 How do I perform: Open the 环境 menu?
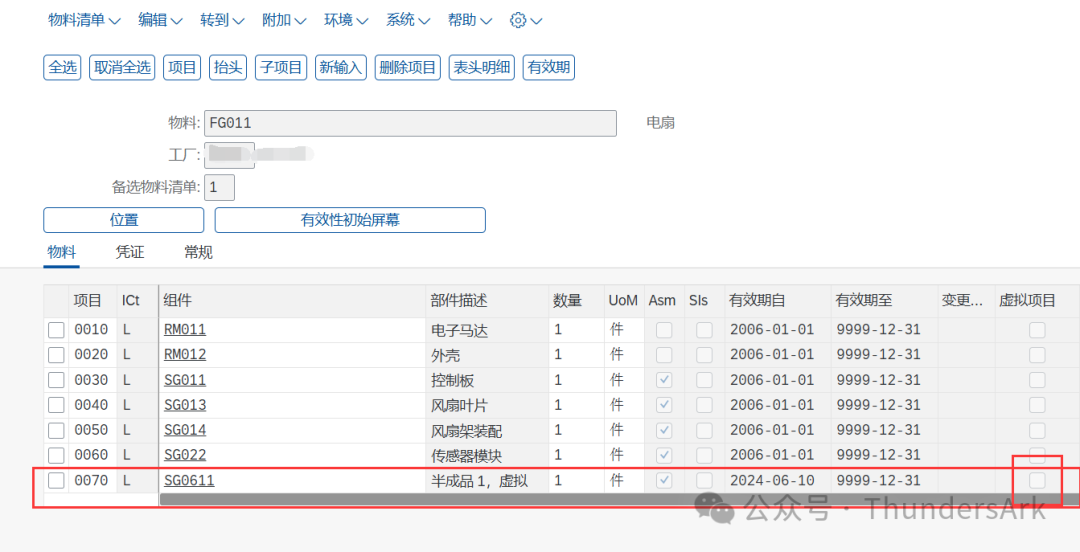(346, 20)
